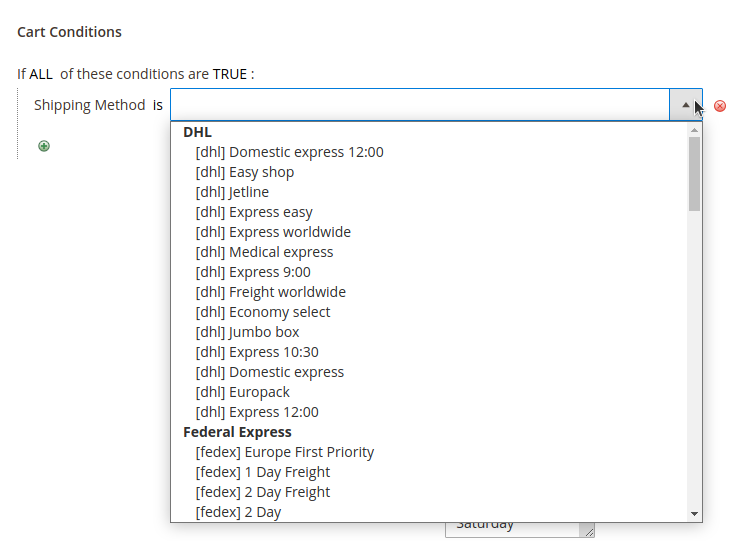Collapse the shipping method dropdown arrow

point(685,105)
